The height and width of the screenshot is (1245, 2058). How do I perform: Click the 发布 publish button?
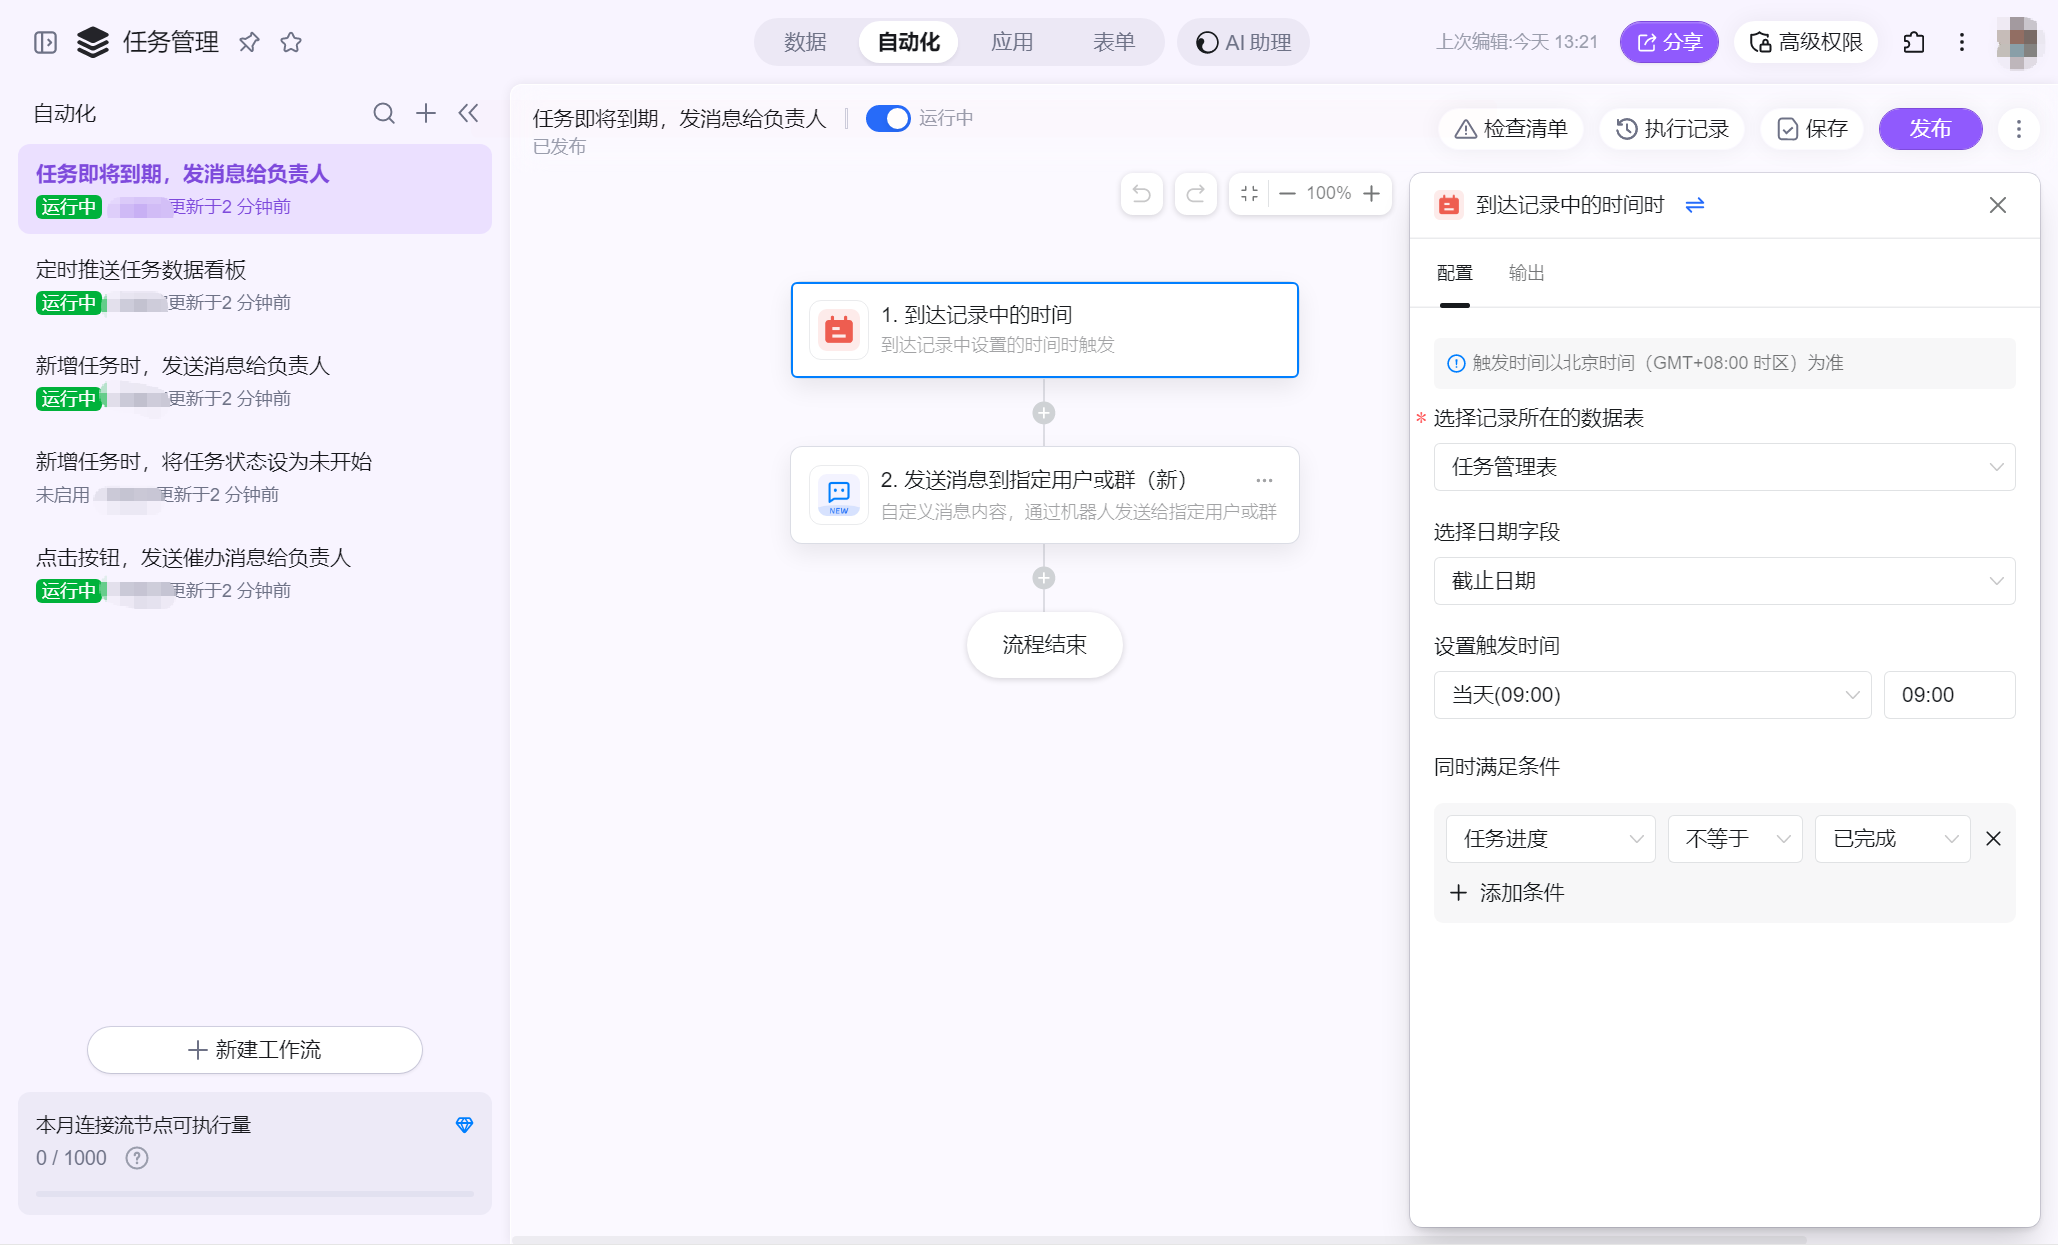[1929, 129]
